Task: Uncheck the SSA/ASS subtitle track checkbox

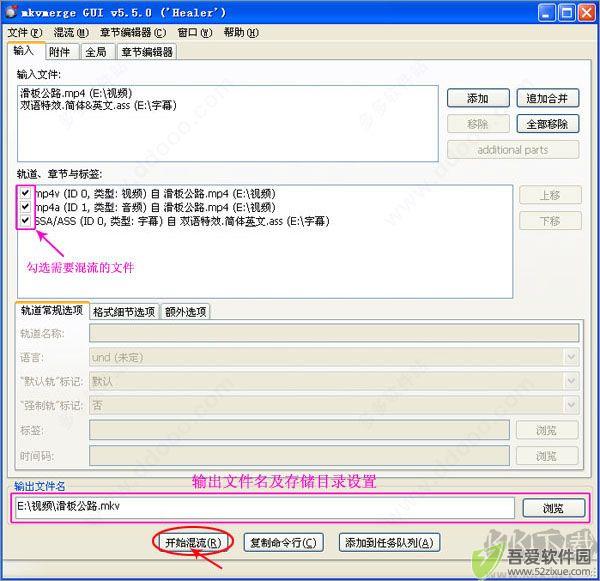Action: click(x=25, y=221)
